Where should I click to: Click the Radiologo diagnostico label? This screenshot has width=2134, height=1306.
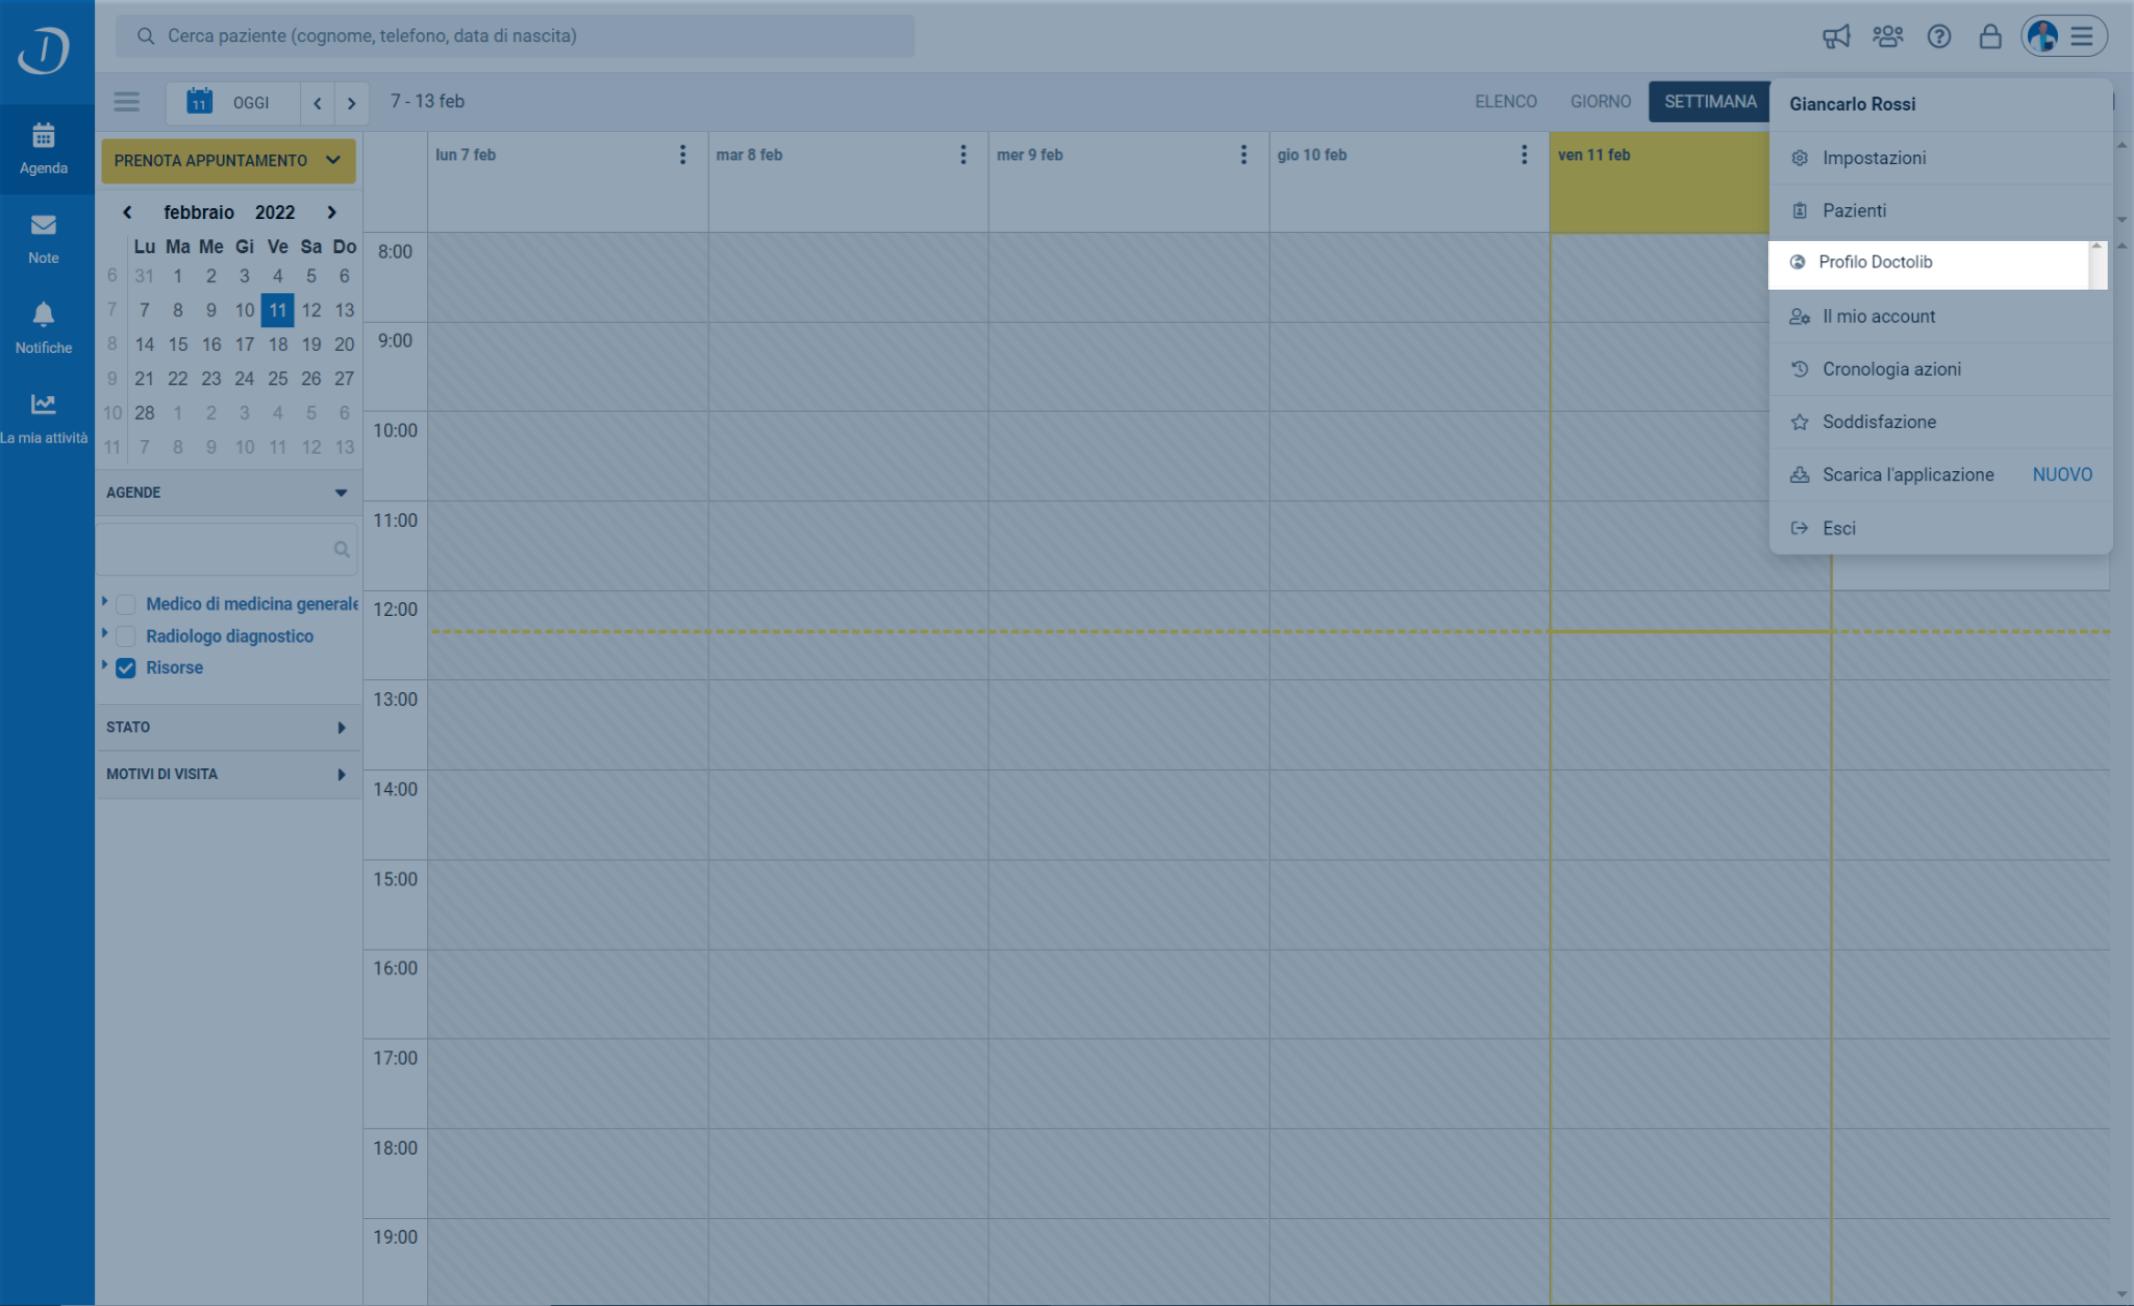230,636
